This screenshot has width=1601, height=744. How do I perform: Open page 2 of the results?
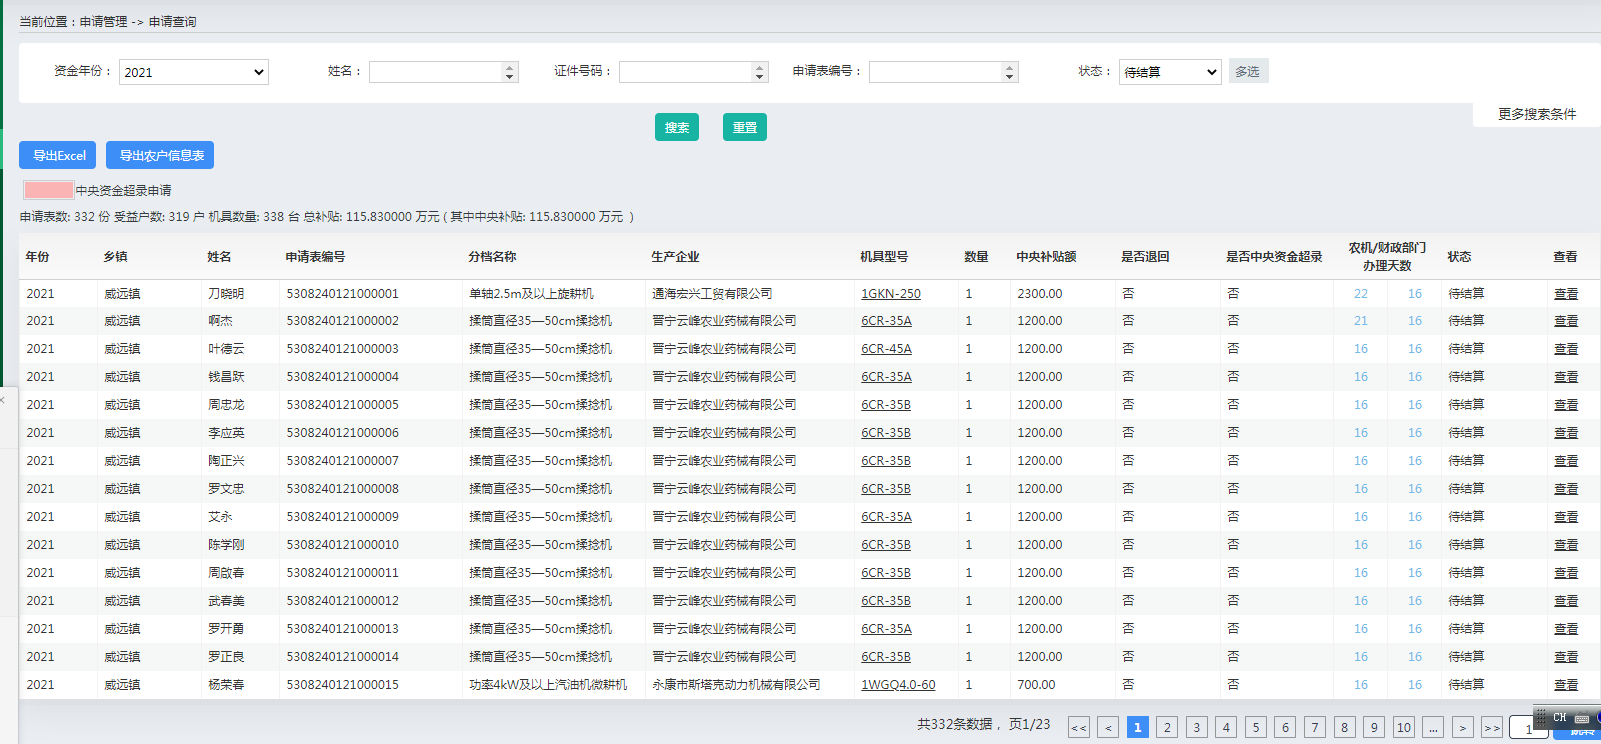click(1167, 727)
